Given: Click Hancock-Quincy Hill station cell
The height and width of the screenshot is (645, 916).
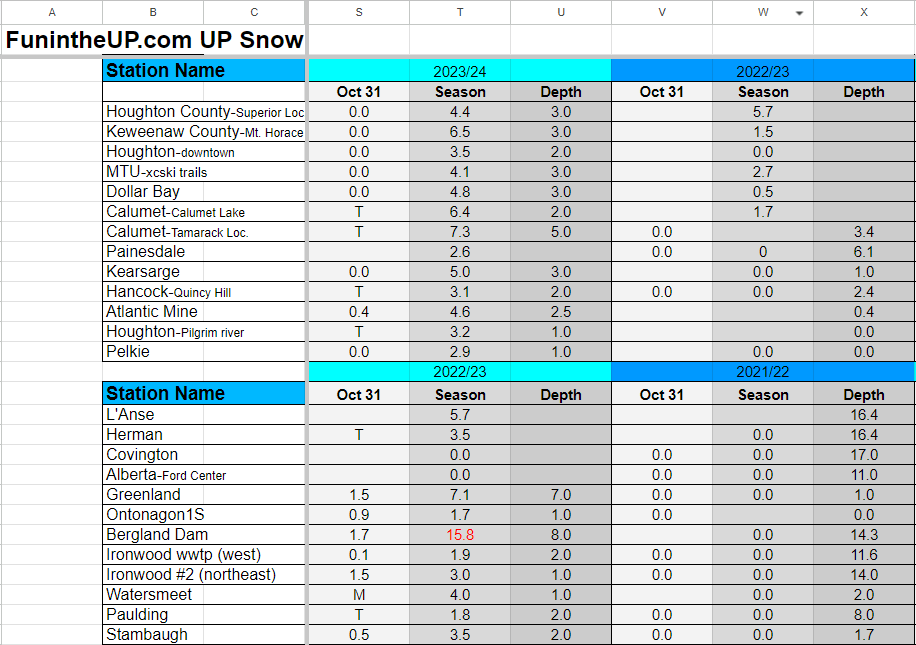Looking at the screenshot, I should tap(204, 292).
